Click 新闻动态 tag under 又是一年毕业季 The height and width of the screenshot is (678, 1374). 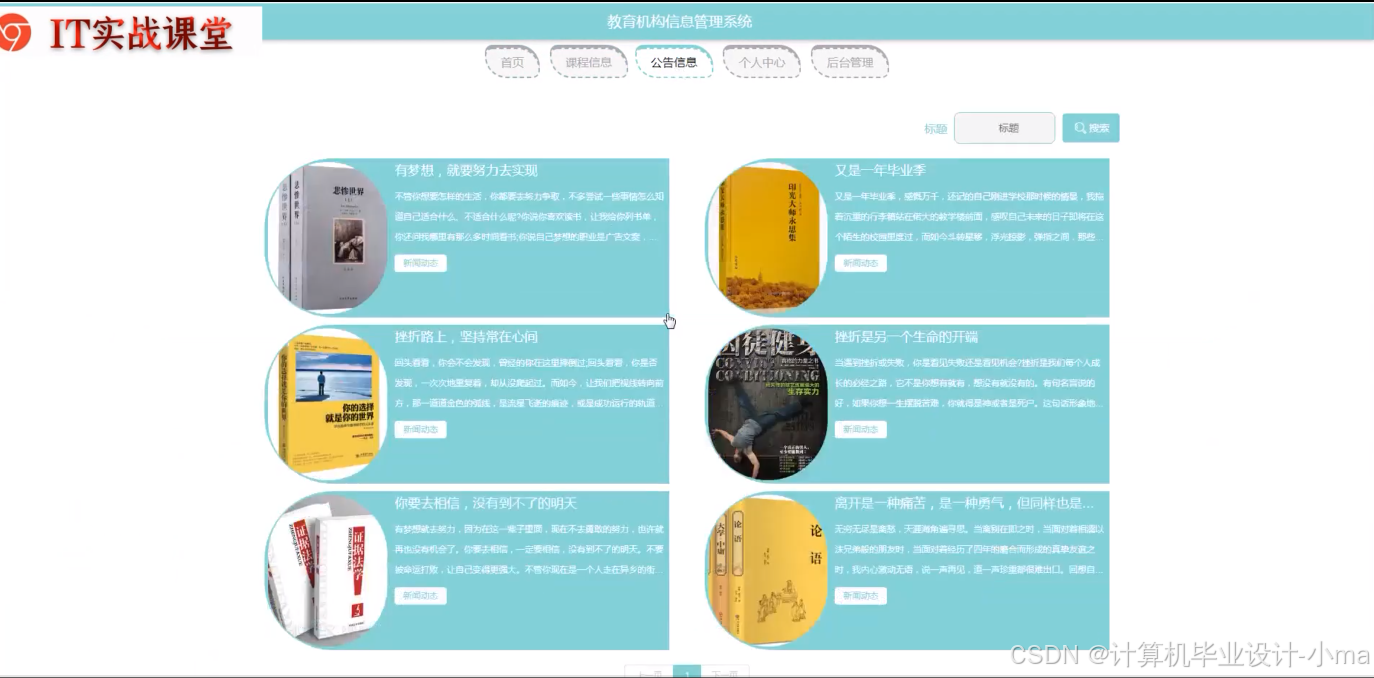(861, 263)
